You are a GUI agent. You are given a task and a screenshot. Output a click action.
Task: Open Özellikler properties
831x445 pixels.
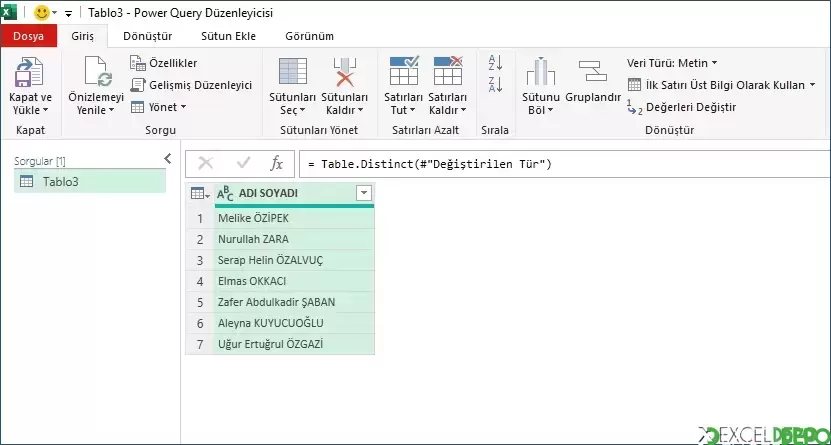[x=164, y=63]
